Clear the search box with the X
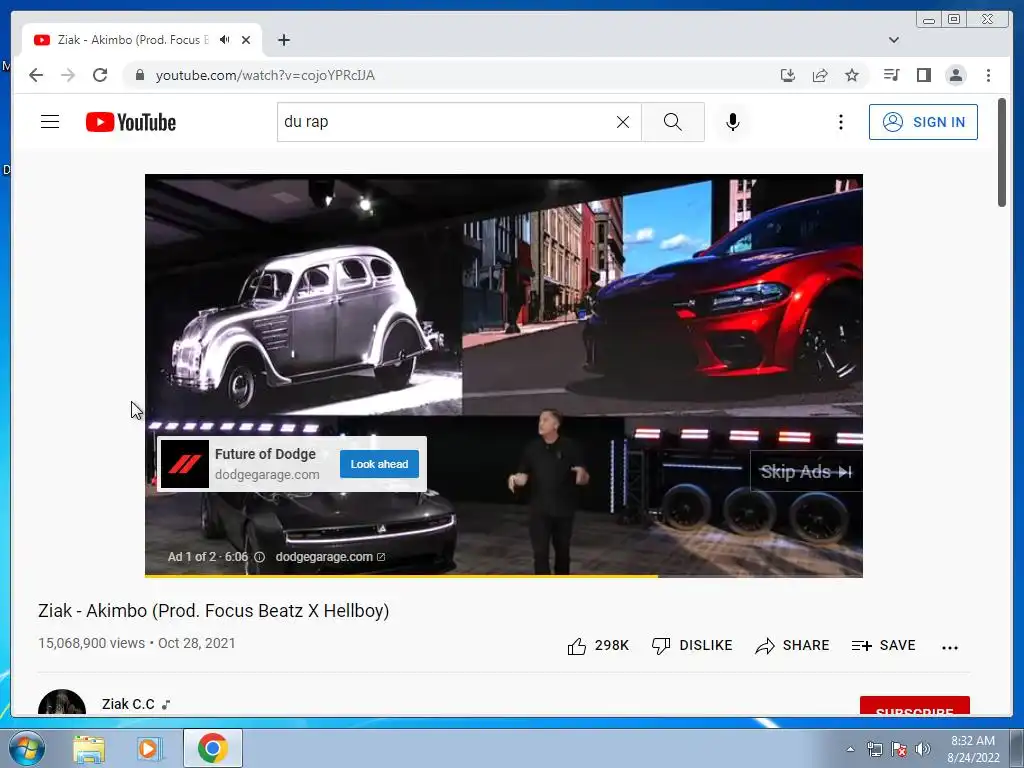The width and height of the screenshot is (1024, 768). (623, 122)
